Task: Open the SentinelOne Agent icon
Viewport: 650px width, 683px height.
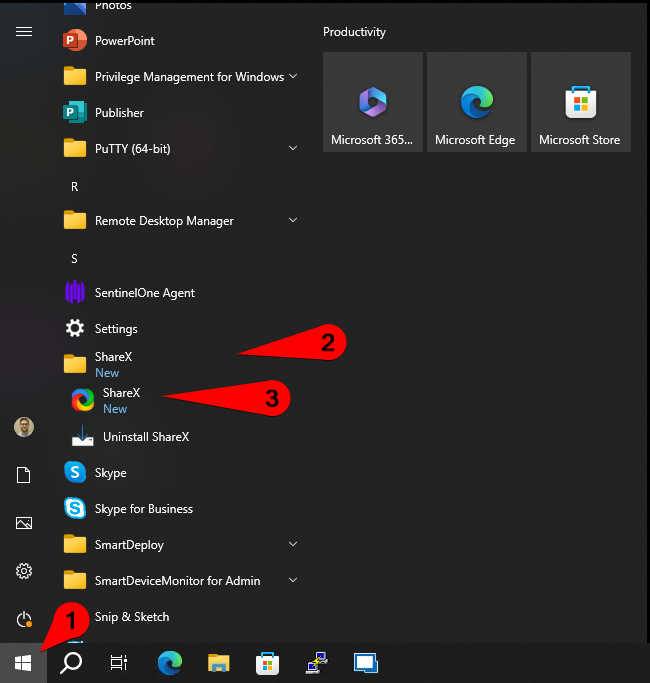Action: 74,292
